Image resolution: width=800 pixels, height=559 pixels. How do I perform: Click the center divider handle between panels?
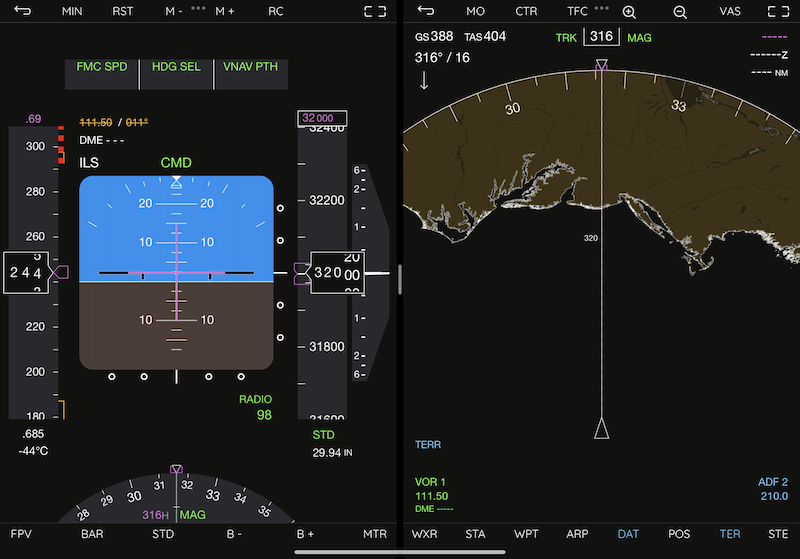pos(399,279)
